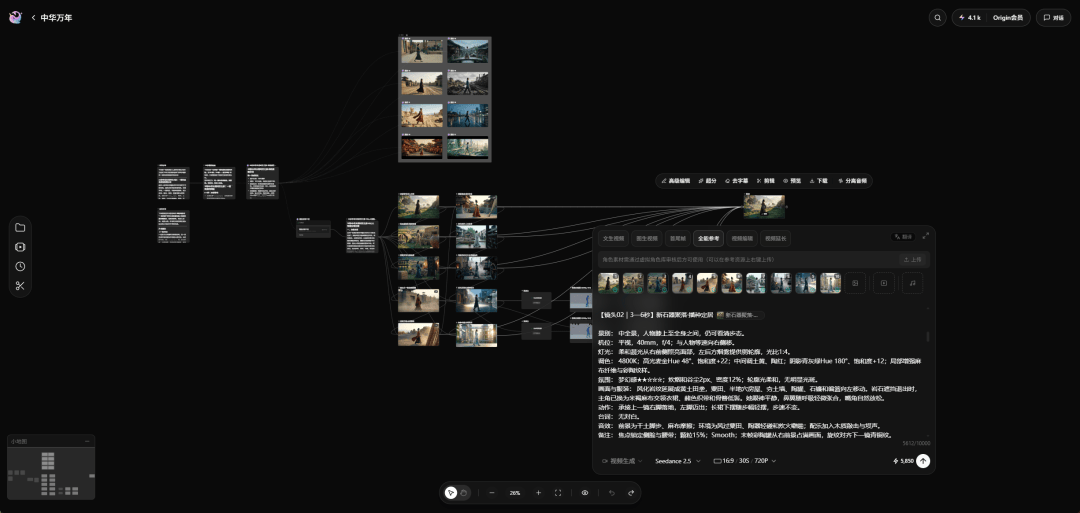Click the first reference image thumbnail
1080x513 pixels.
tap(608, 283)
